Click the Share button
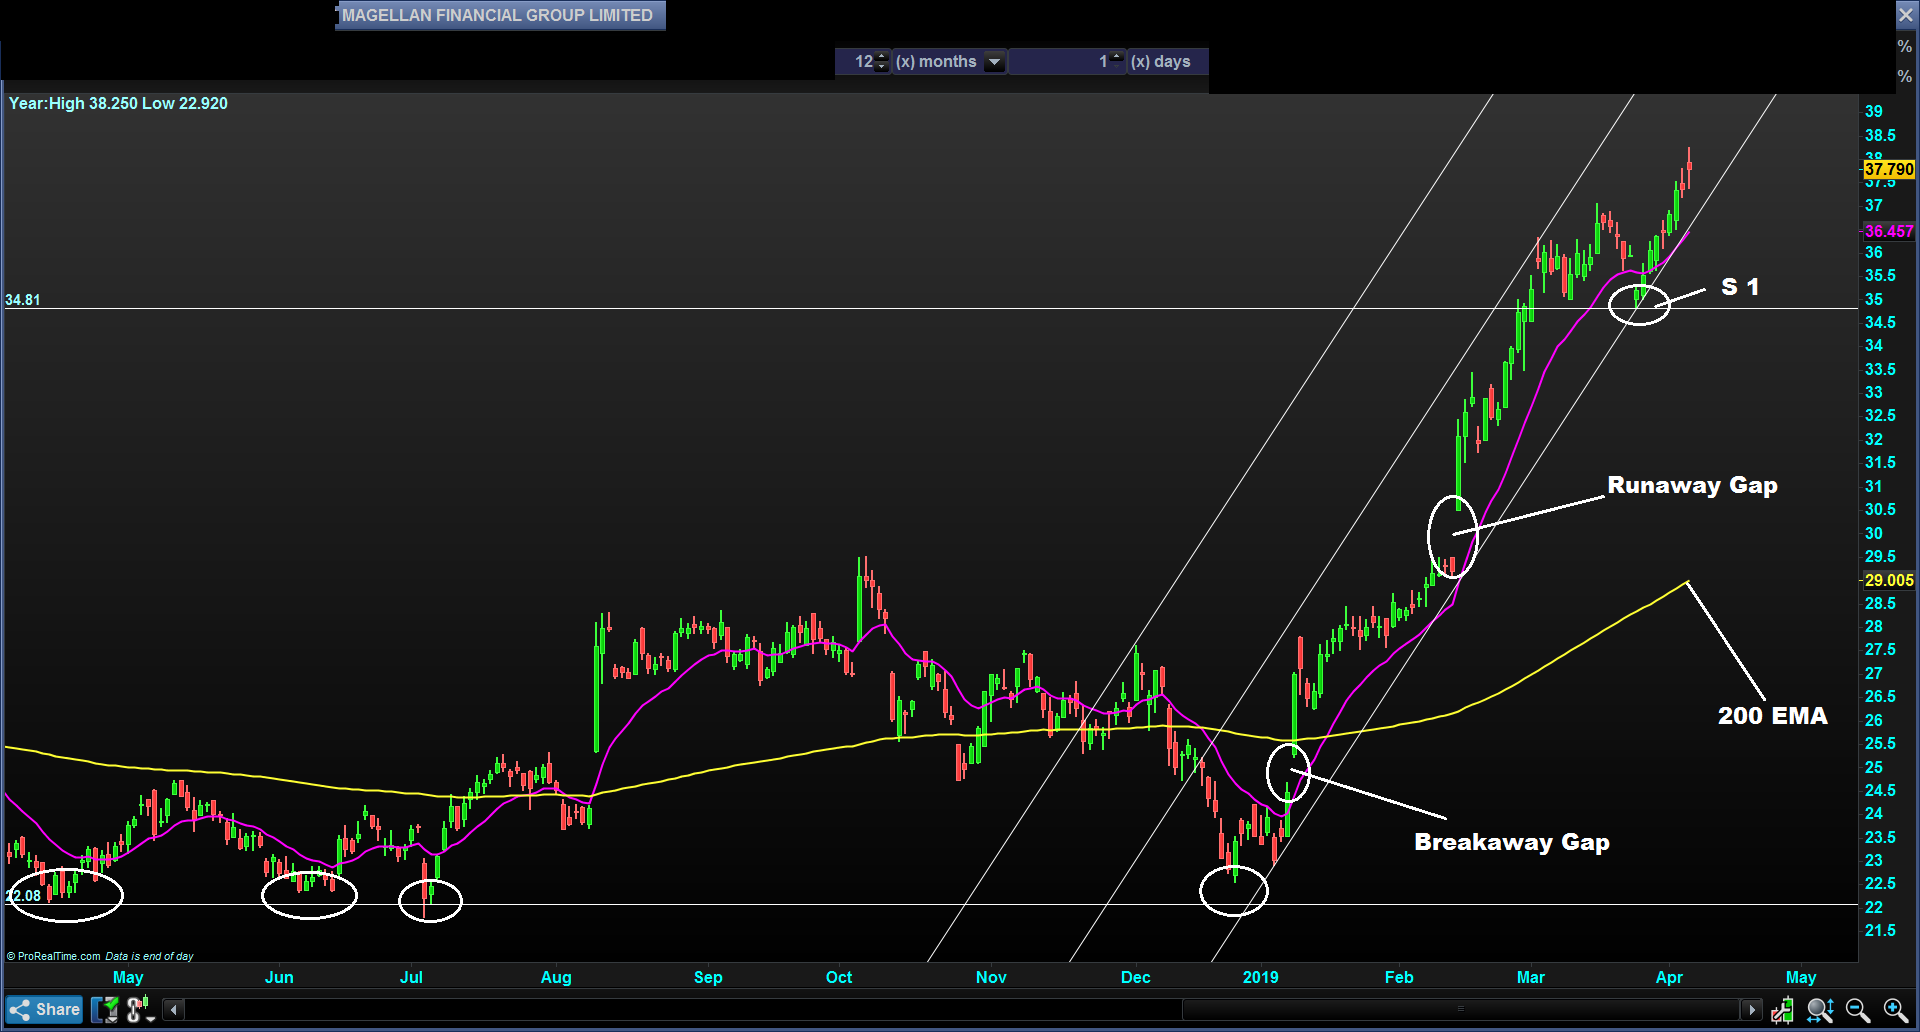Viewport: 1920px width, 1032px height. pos(44,1009)
